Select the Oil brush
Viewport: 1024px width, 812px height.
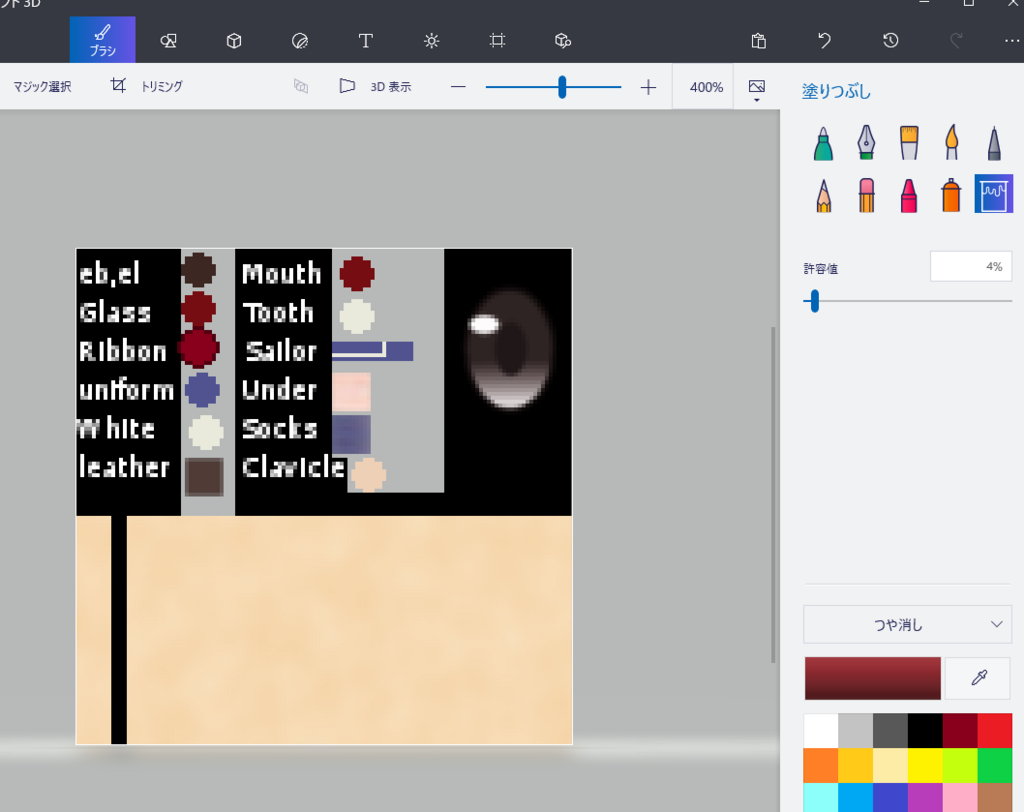(x=908, y=142)
